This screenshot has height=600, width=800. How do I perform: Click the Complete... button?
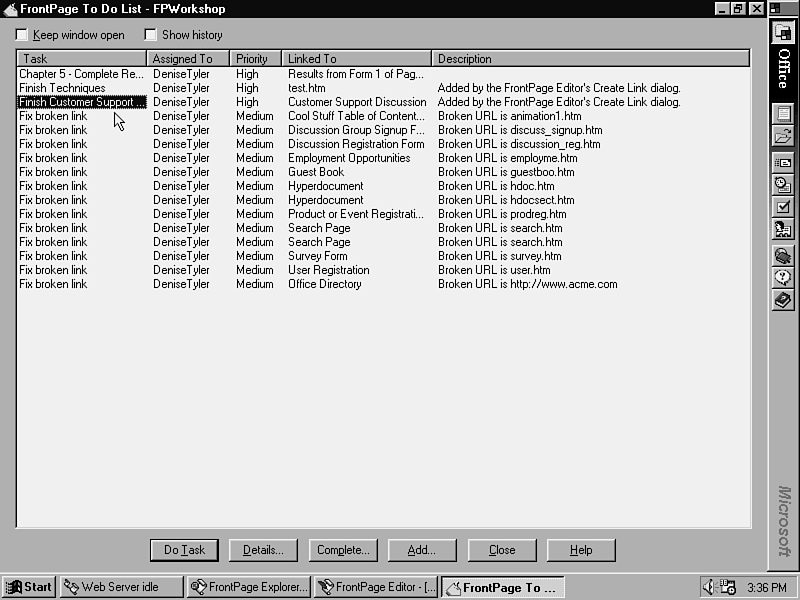point(343,550)
